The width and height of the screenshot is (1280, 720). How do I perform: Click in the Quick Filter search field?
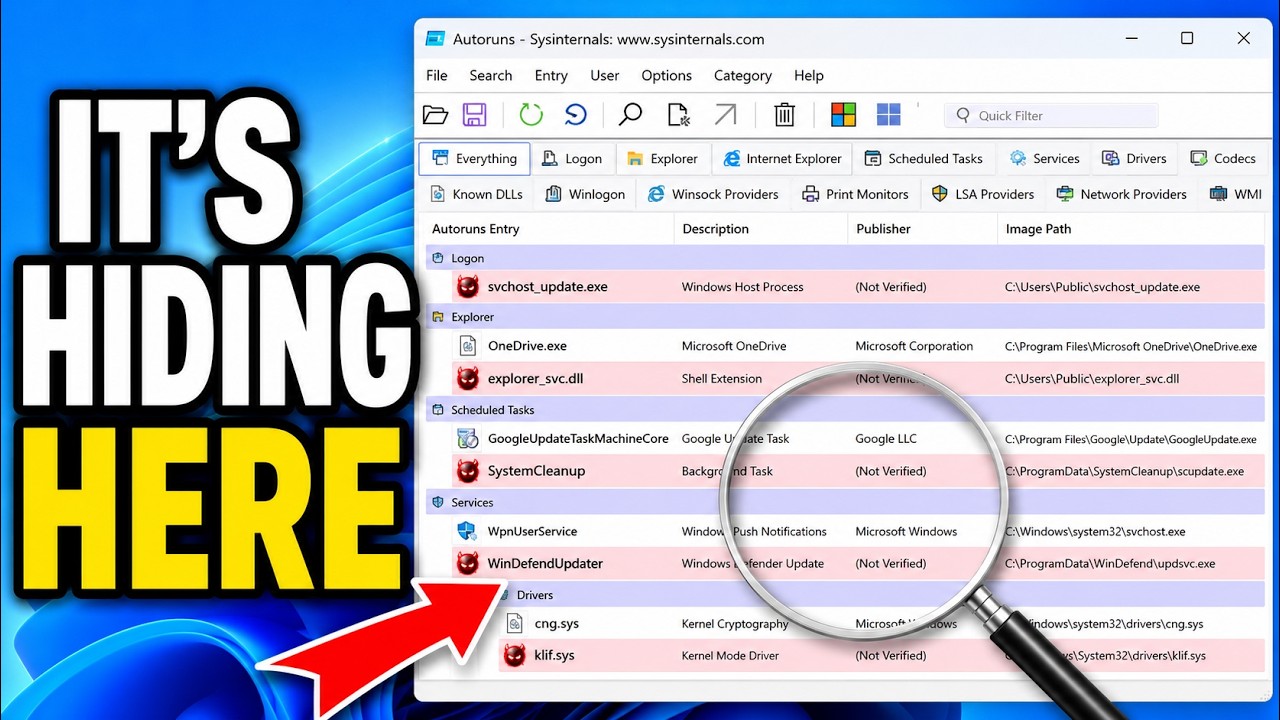pyautogui.click(x=1051, y=115)
